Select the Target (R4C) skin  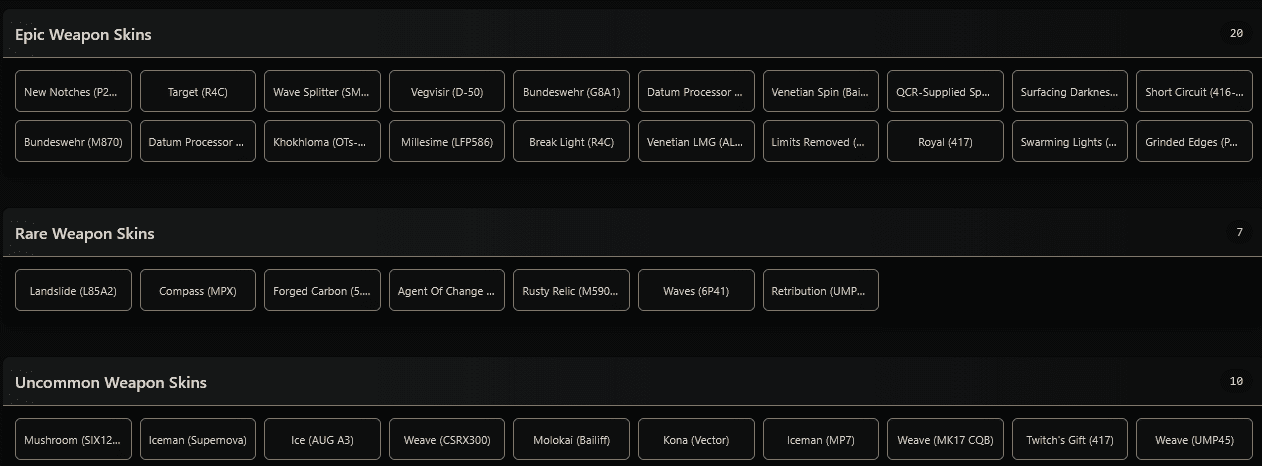tap(198, 91)
